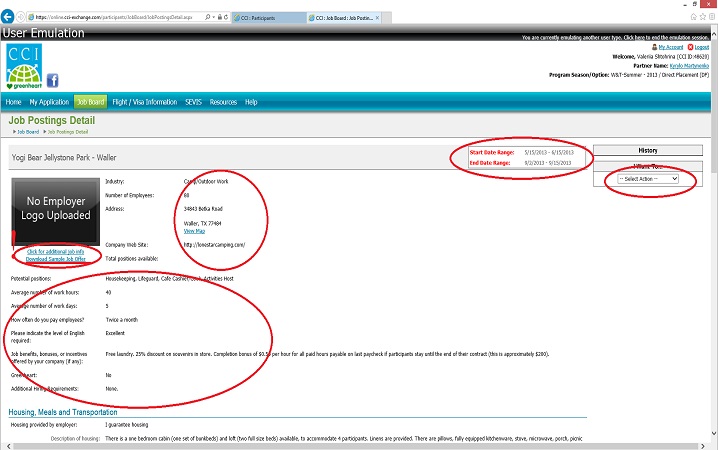Open a new browser tab

click(386, 18)
